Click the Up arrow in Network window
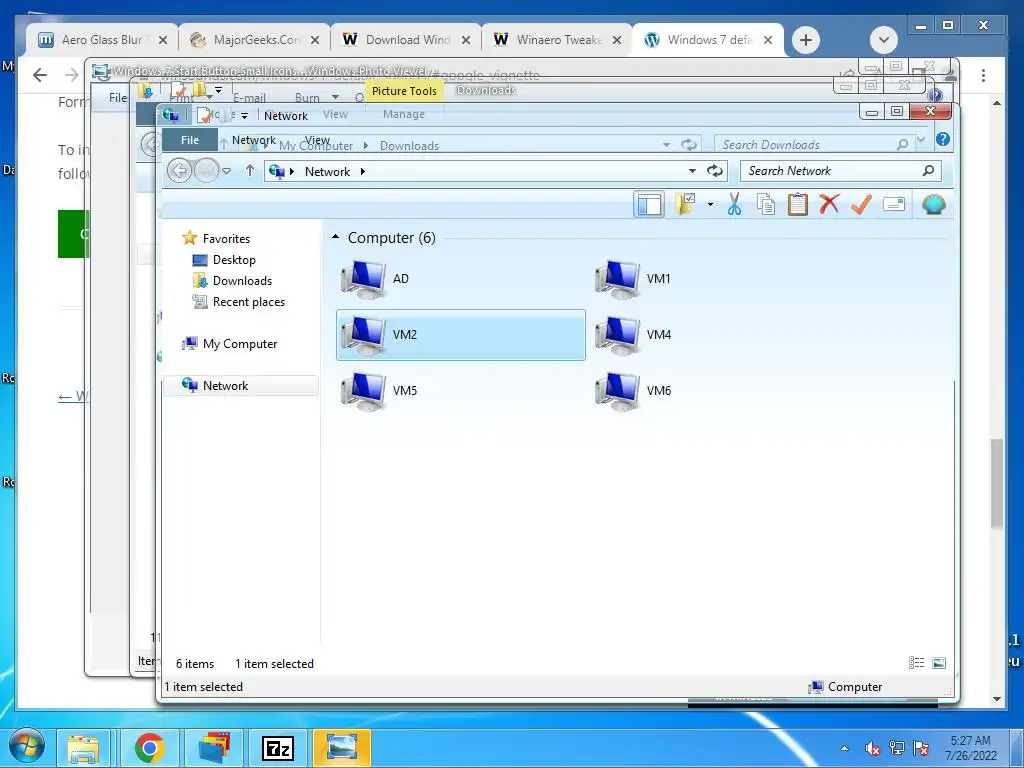This screenshot has height=768, width=1024. coord(249,171)
